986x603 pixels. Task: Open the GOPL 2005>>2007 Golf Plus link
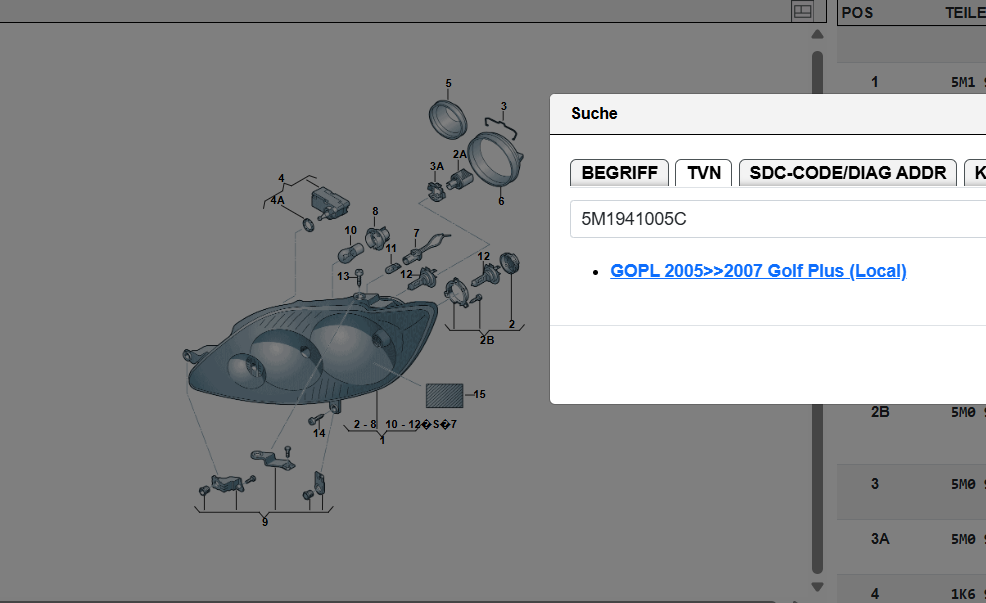tap(758, 271)
